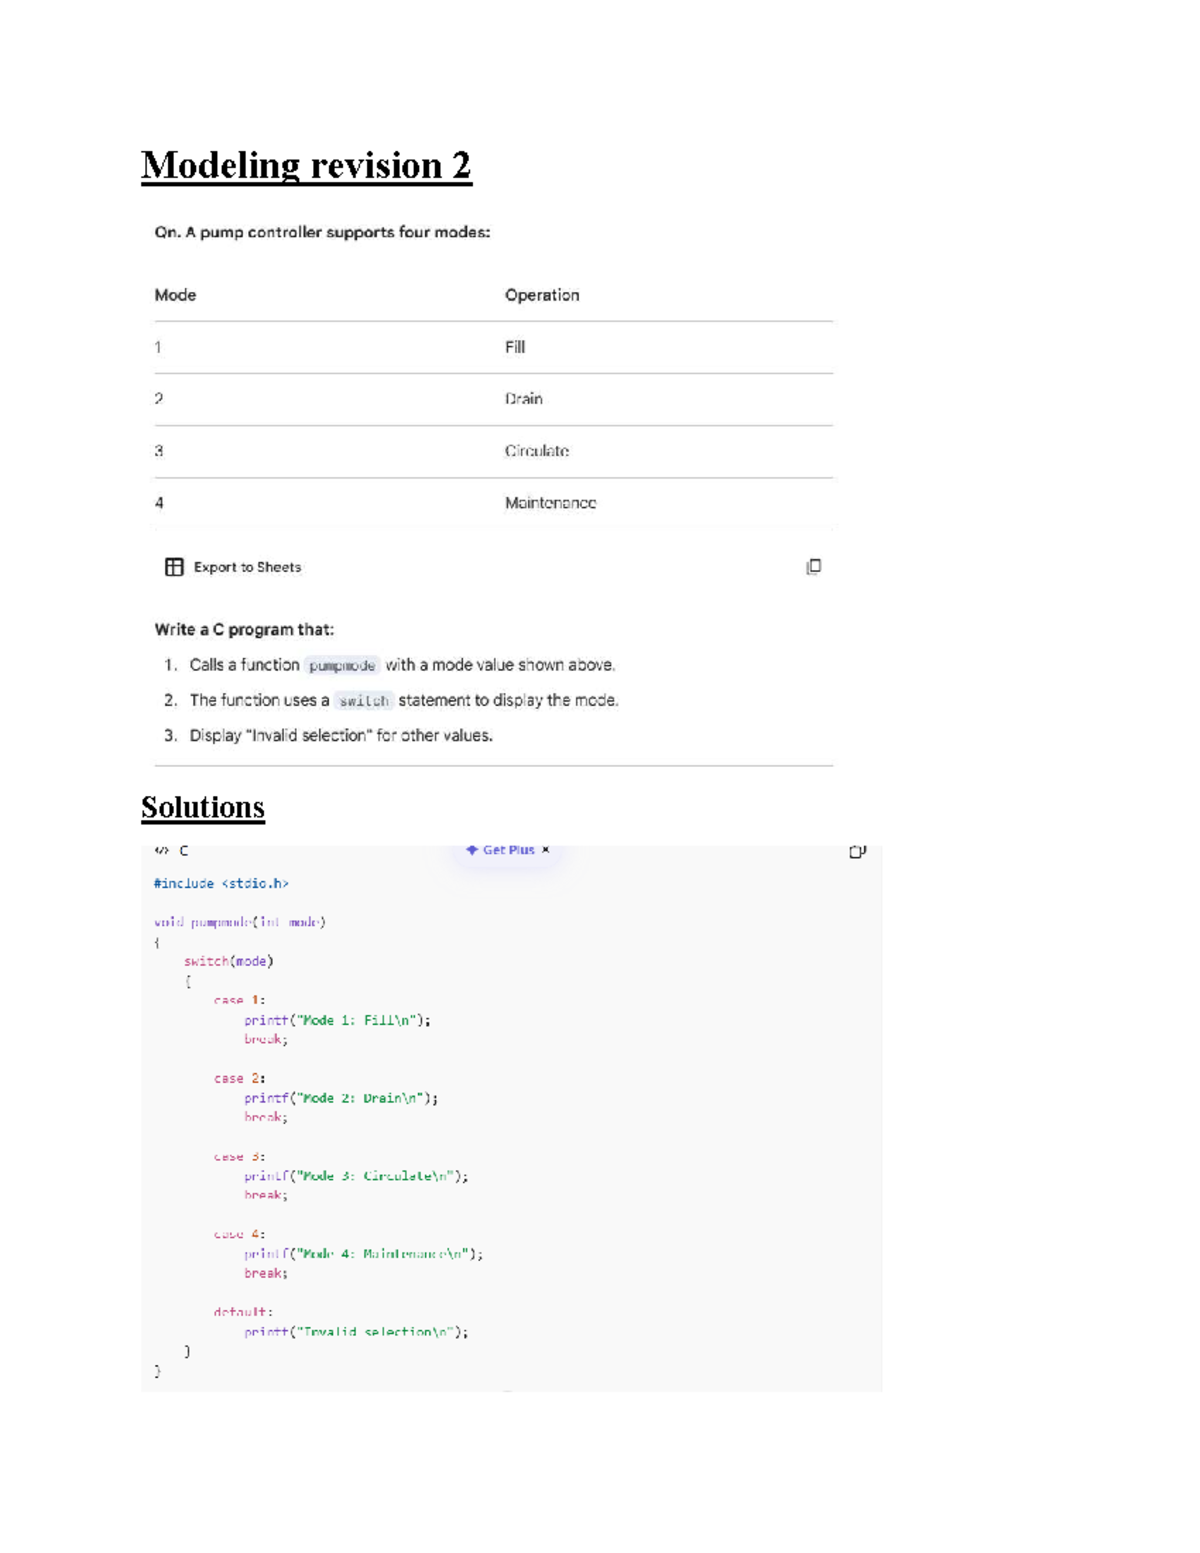The width and height of the screenshot is (1200, 1553).
Task: Click the "default:" code line
Action: (x=243, y=1312)
